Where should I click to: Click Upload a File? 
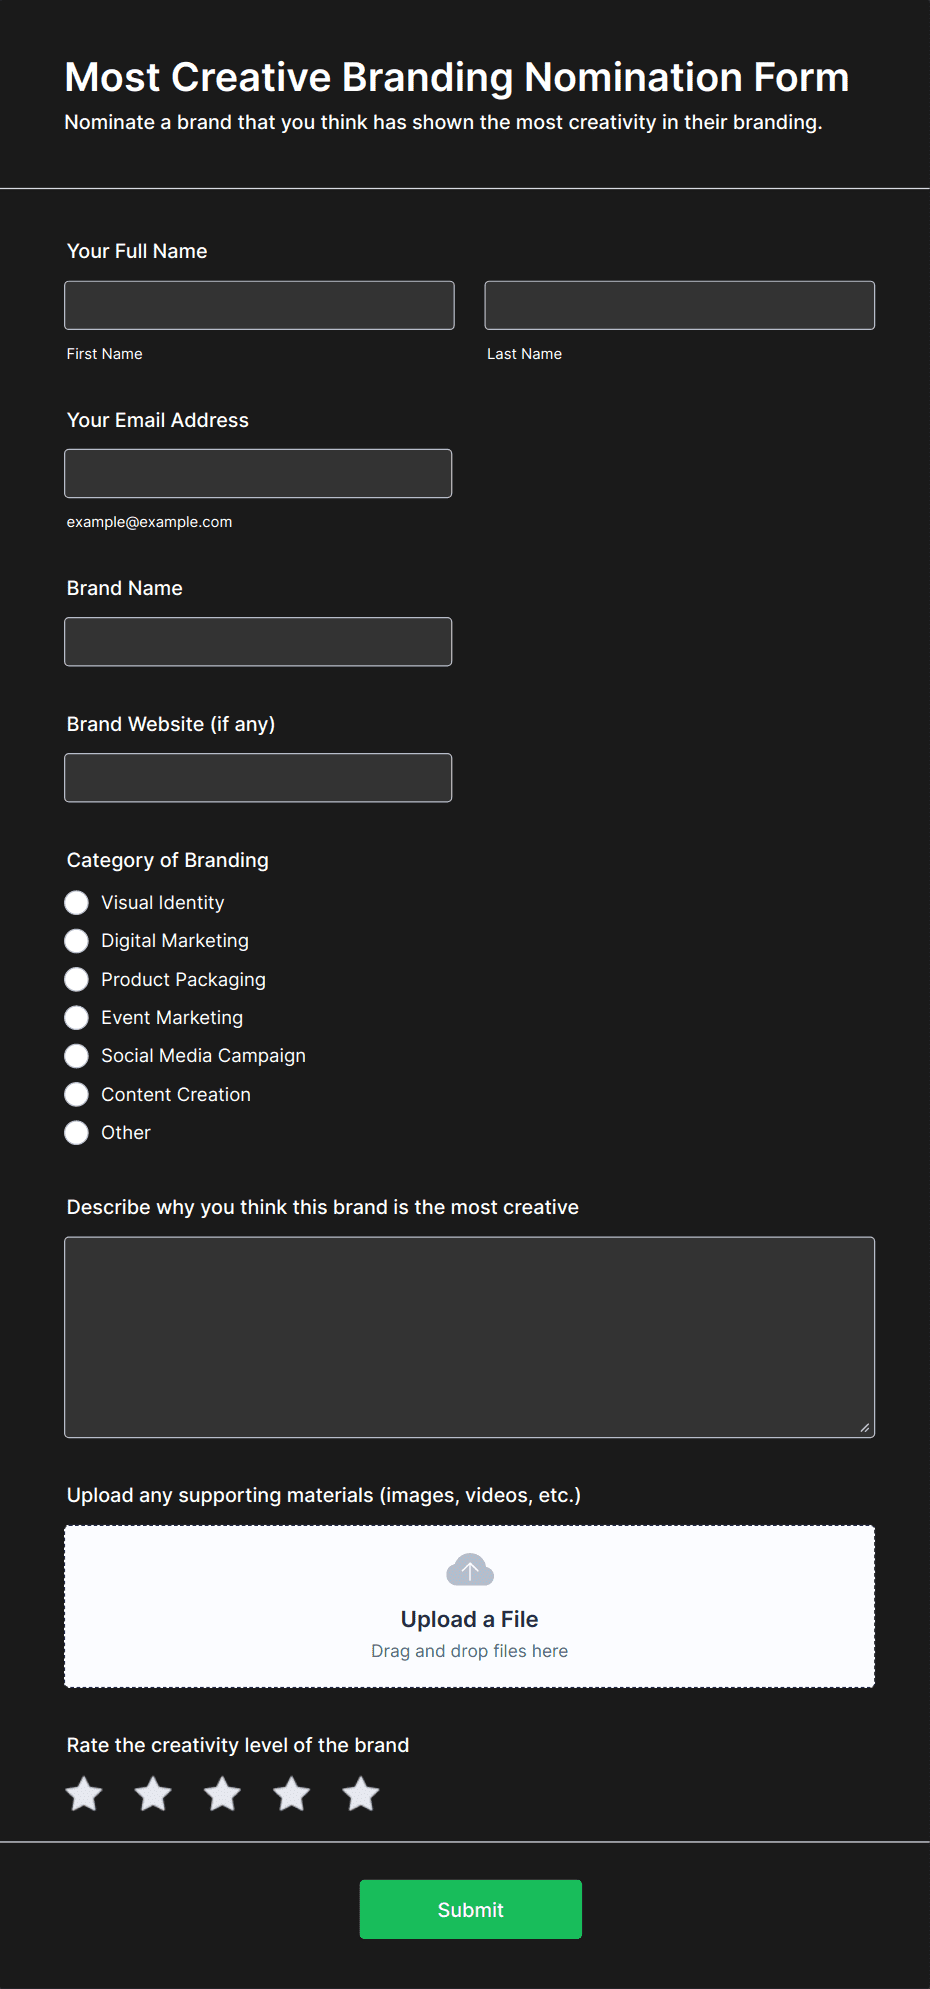pyautogui.click(x=469, y=1619)
